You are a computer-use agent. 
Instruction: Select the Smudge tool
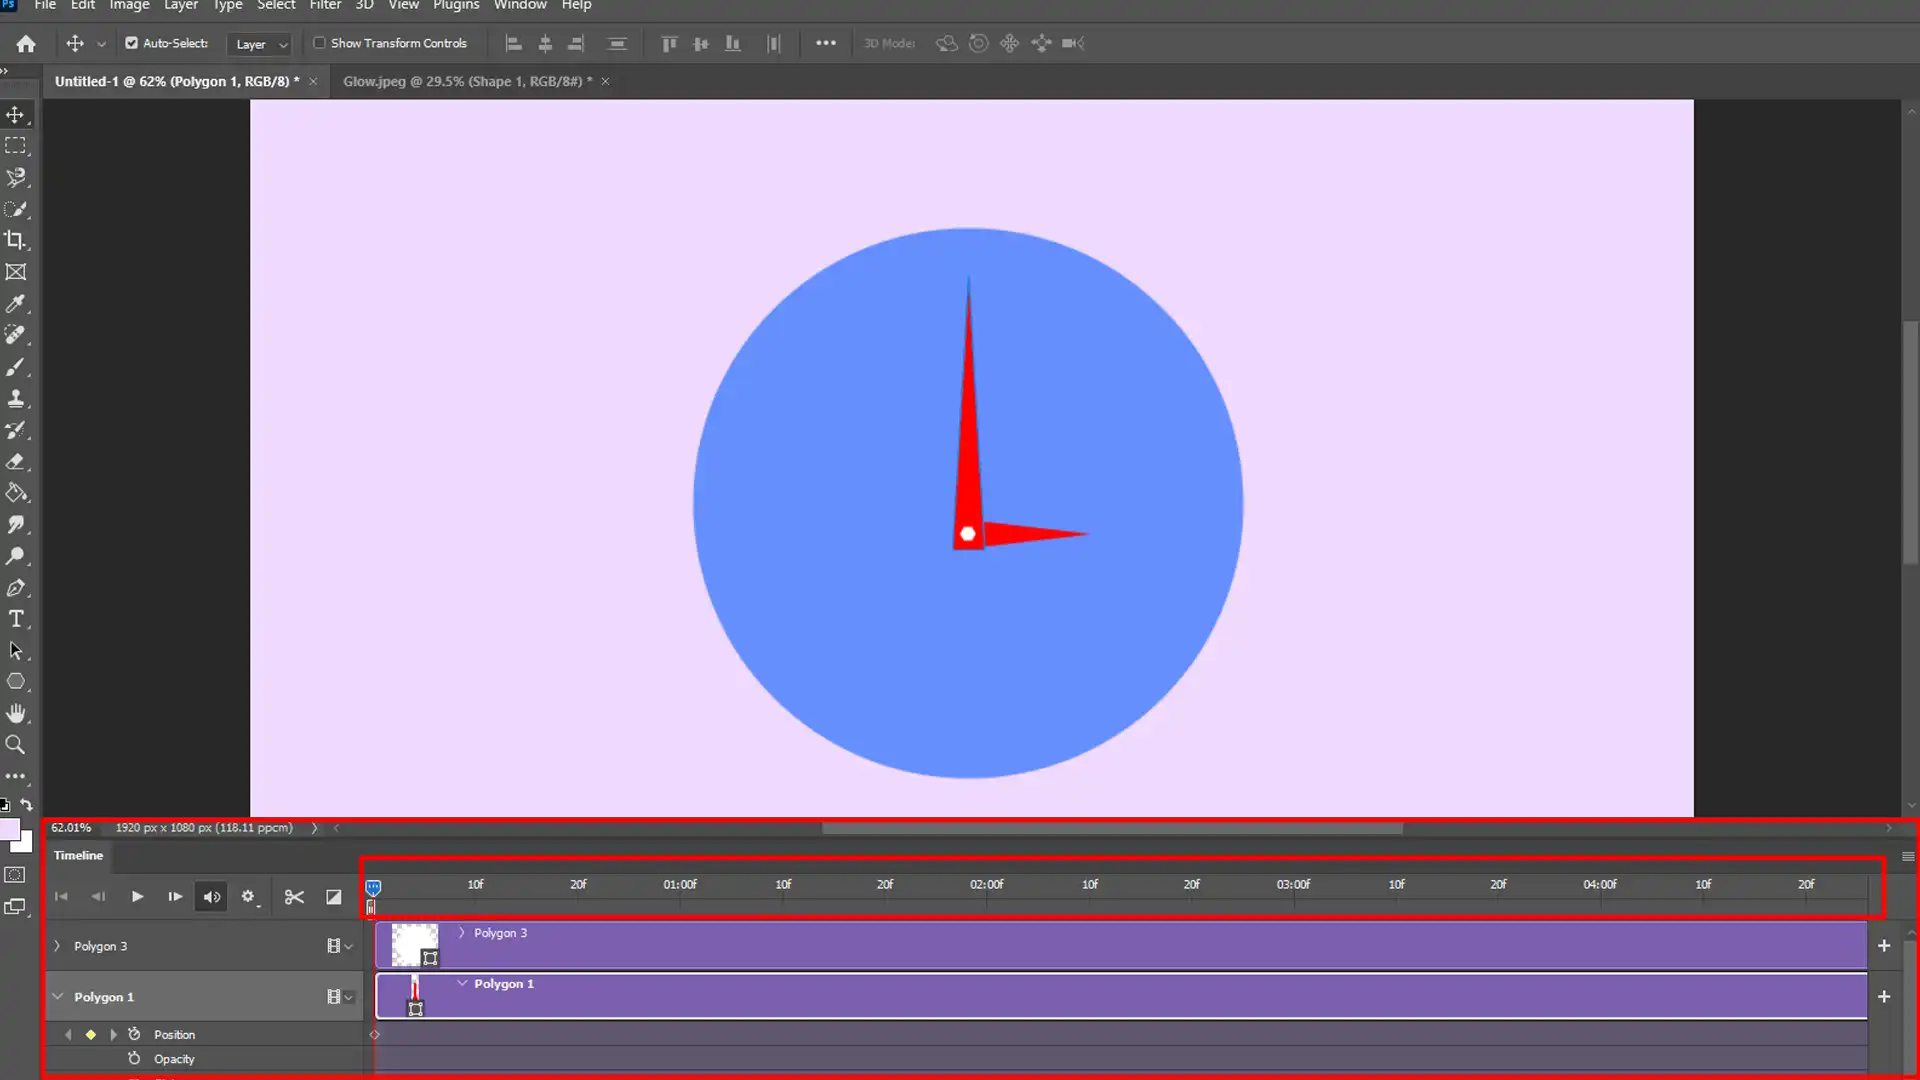16,524
